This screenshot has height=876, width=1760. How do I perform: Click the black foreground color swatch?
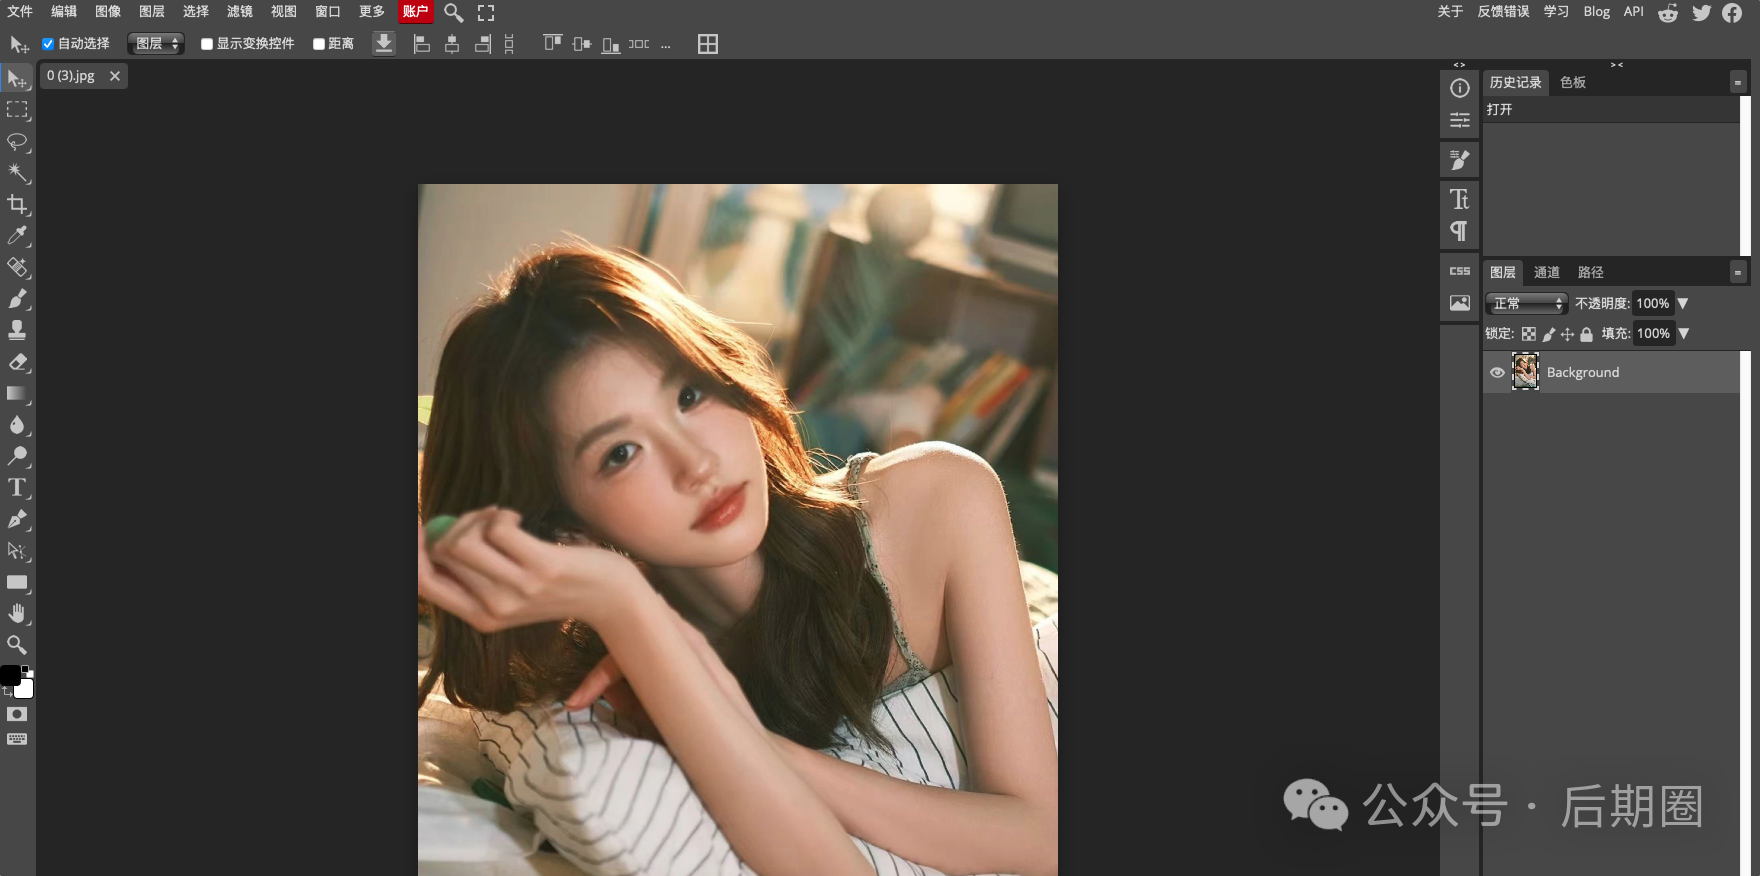click(x=10, y=676)
